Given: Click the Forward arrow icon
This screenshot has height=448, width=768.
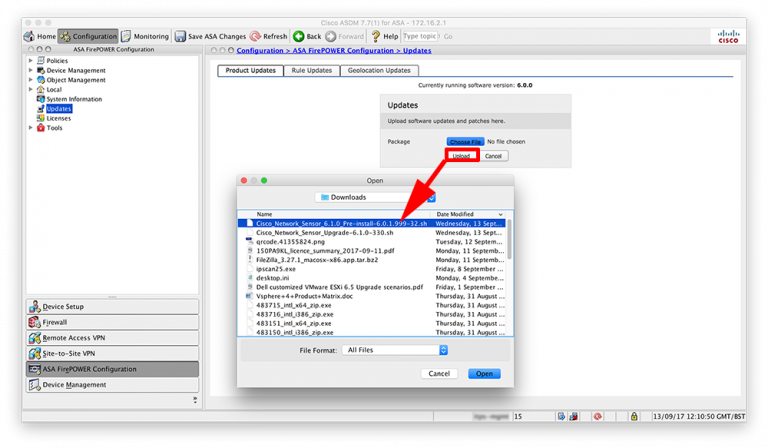Looking at the screenshot, I should point(331,36).
